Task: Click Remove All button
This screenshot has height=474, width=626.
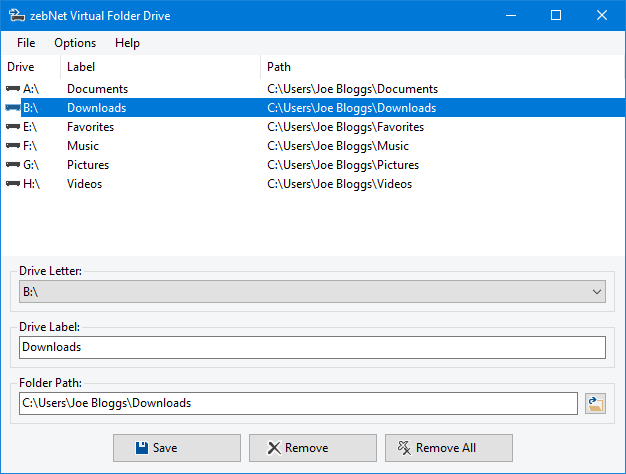Action: tap(448, 448)
